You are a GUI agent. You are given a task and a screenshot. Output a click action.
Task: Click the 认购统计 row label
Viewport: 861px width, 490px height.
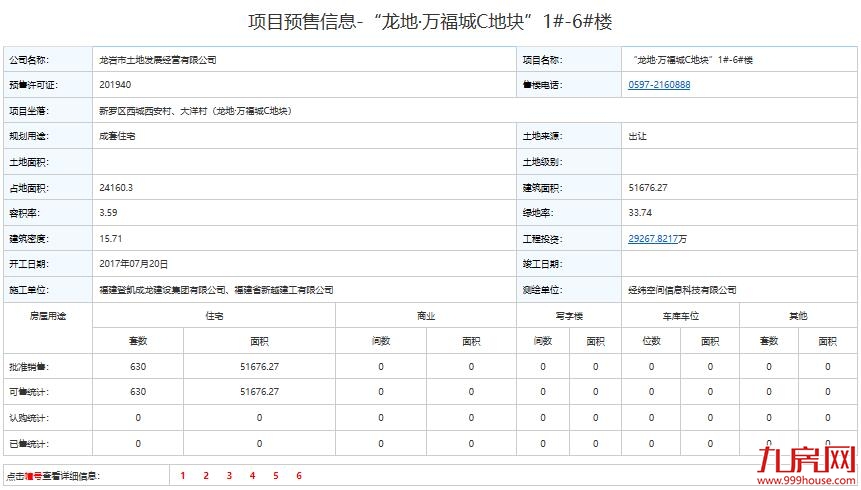click(29, 418)
